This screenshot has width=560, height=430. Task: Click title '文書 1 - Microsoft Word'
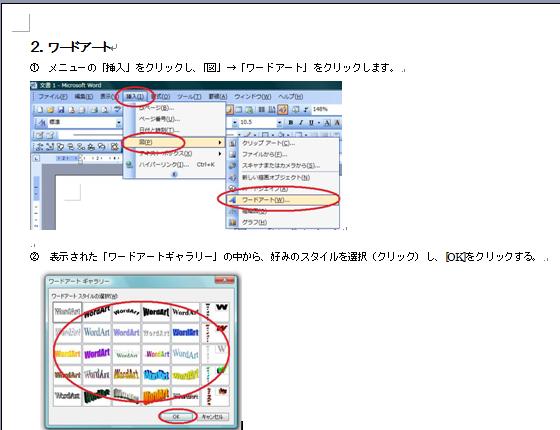click(71, 85)
